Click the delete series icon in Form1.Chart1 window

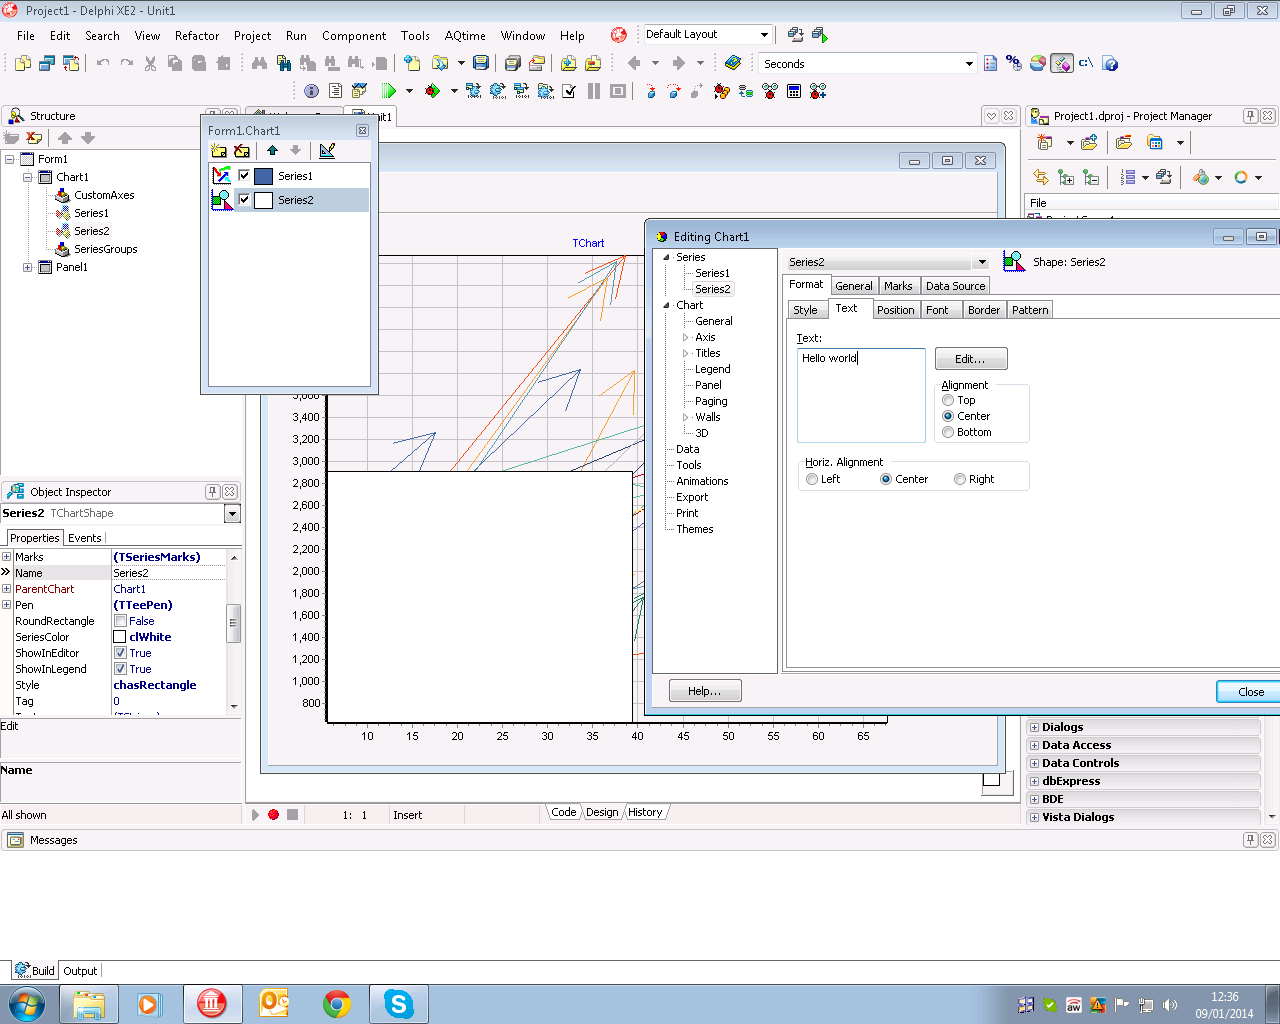pos(242,151)
